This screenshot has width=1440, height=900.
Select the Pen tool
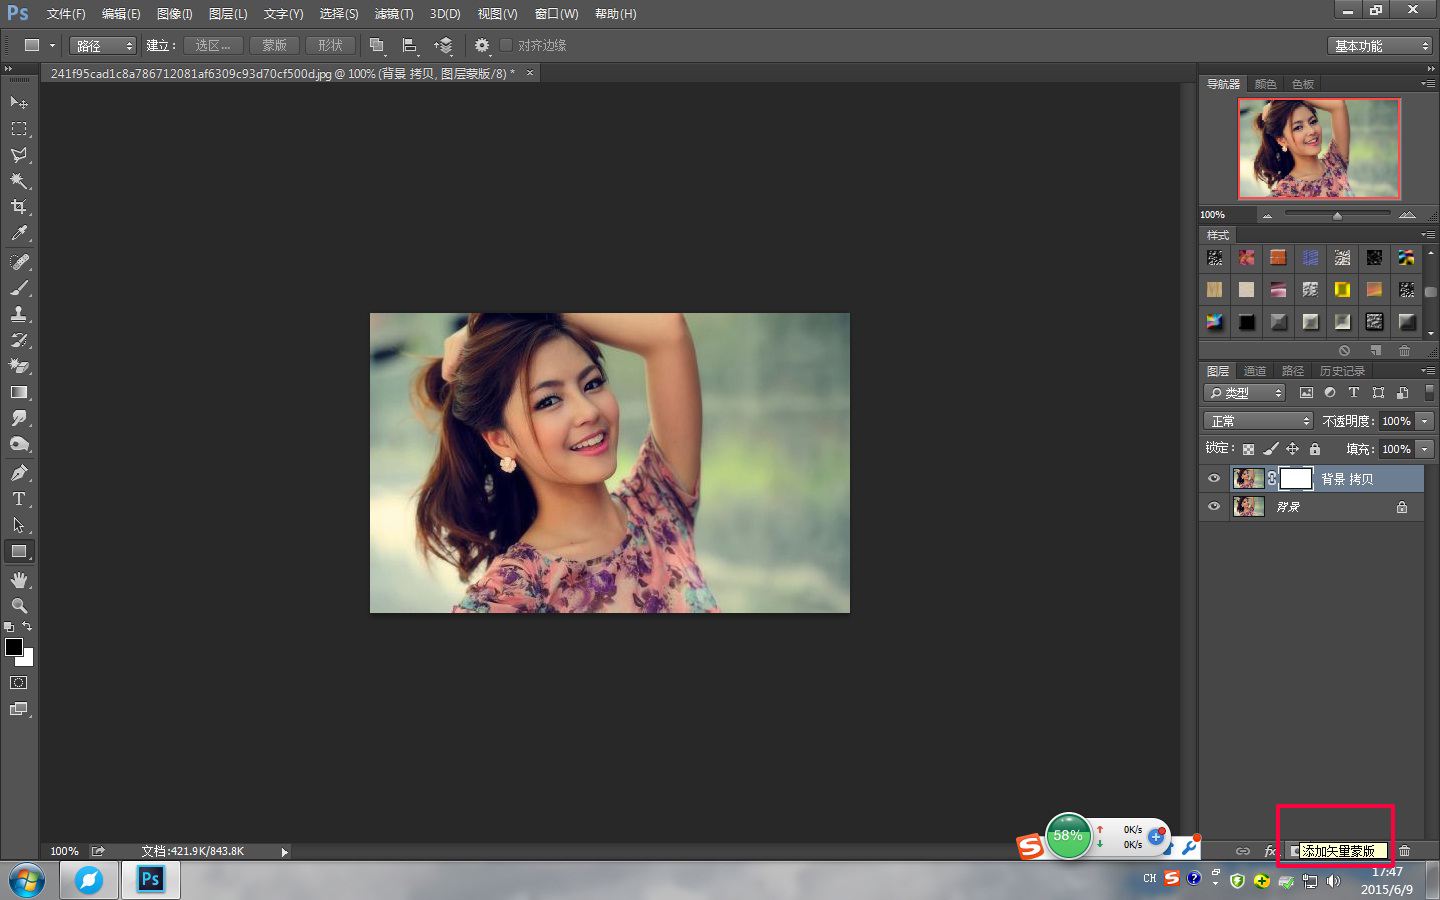18,473
